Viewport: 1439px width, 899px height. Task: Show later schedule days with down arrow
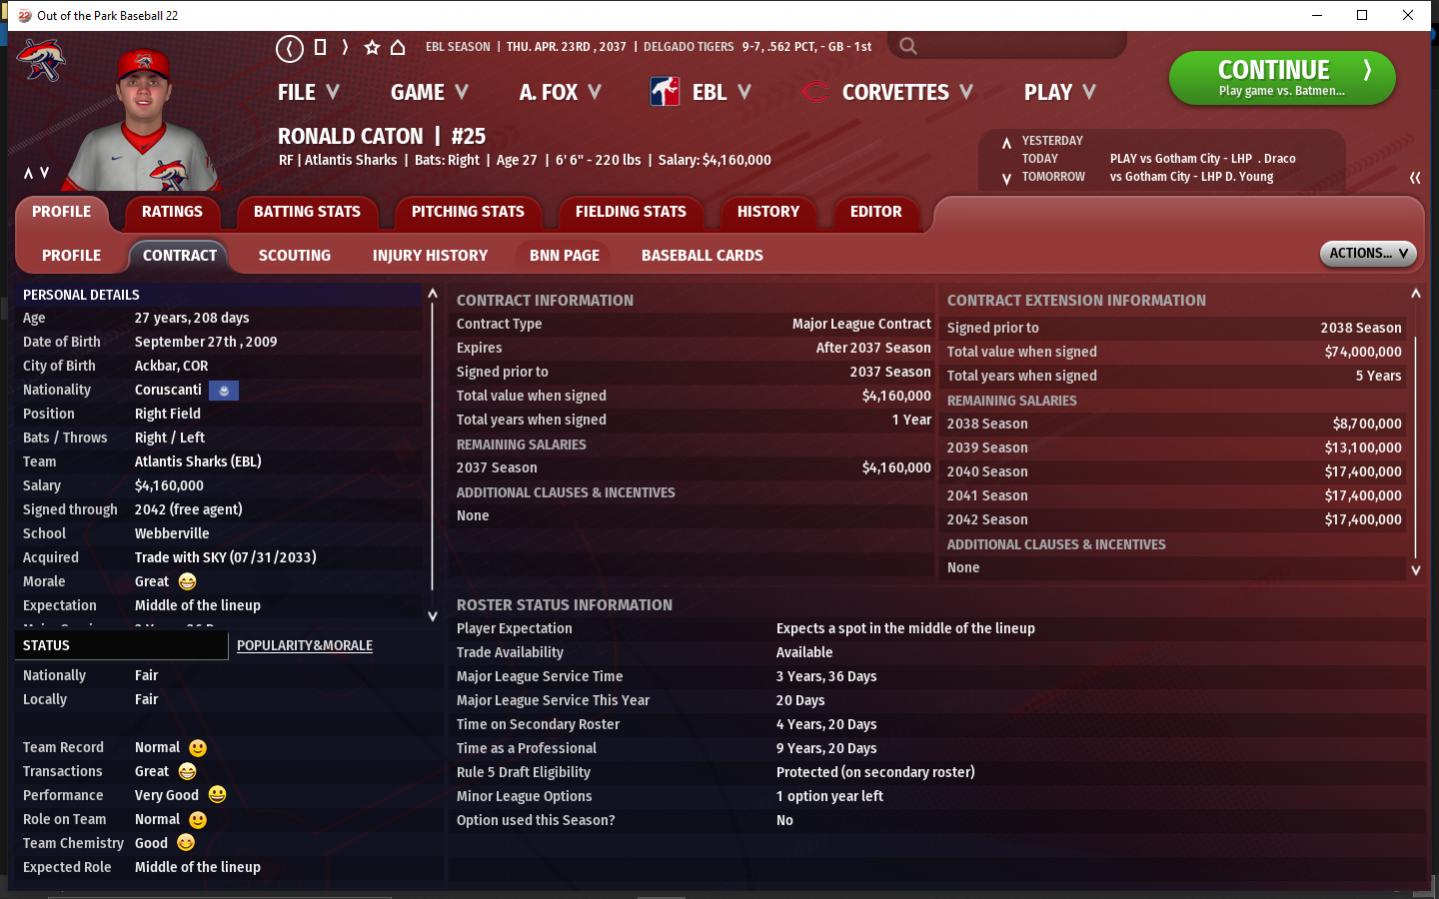[1006, 178]
